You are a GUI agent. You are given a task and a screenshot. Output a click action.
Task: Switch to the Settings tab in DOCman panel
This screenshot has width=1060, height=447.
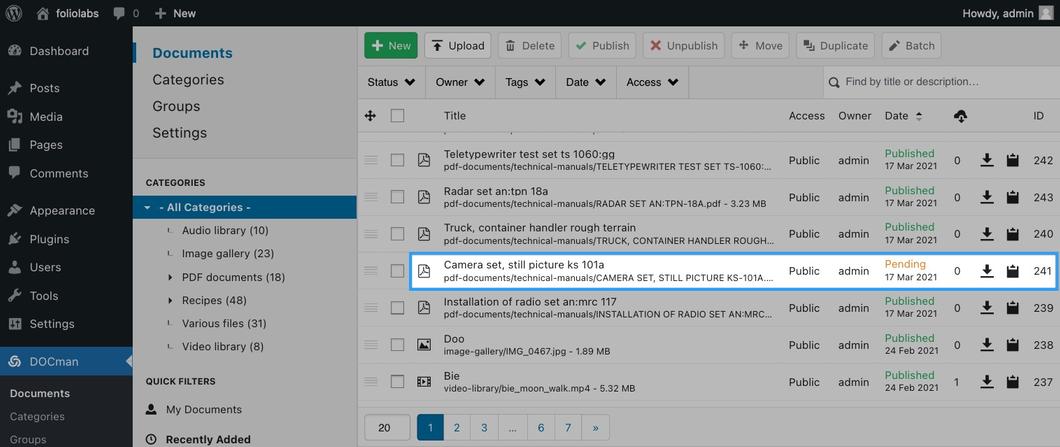tap(179, 133)
